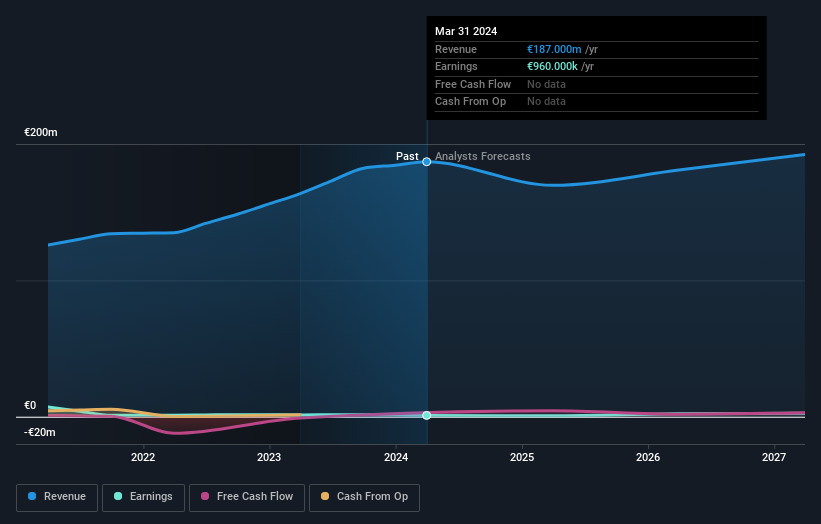
Task: Click the Revenue row label in the tooltip
Action: [456, 49]
